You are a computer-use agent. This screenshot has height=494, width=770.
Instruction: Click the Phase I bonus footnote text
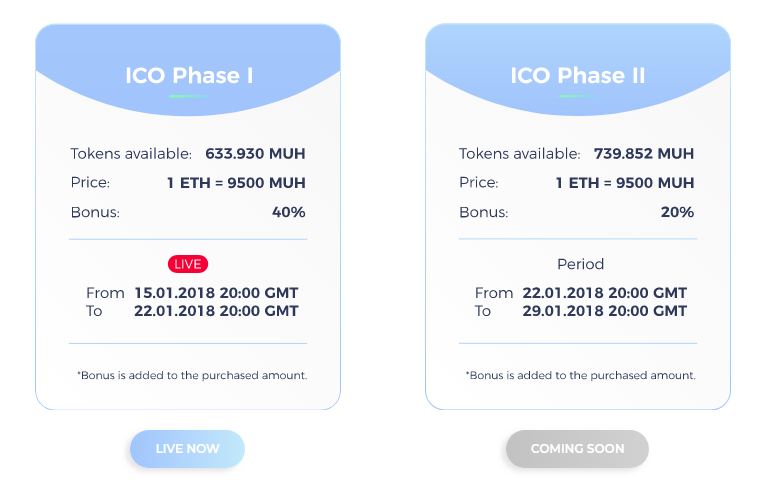click(192, 376)
